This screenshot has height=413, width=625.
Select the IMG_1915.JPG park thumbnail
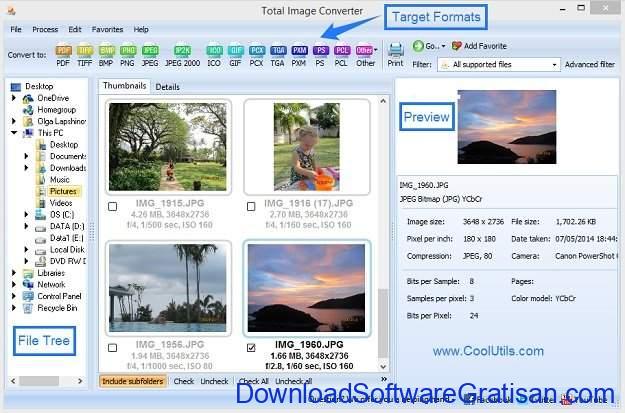tap(168, 147)
